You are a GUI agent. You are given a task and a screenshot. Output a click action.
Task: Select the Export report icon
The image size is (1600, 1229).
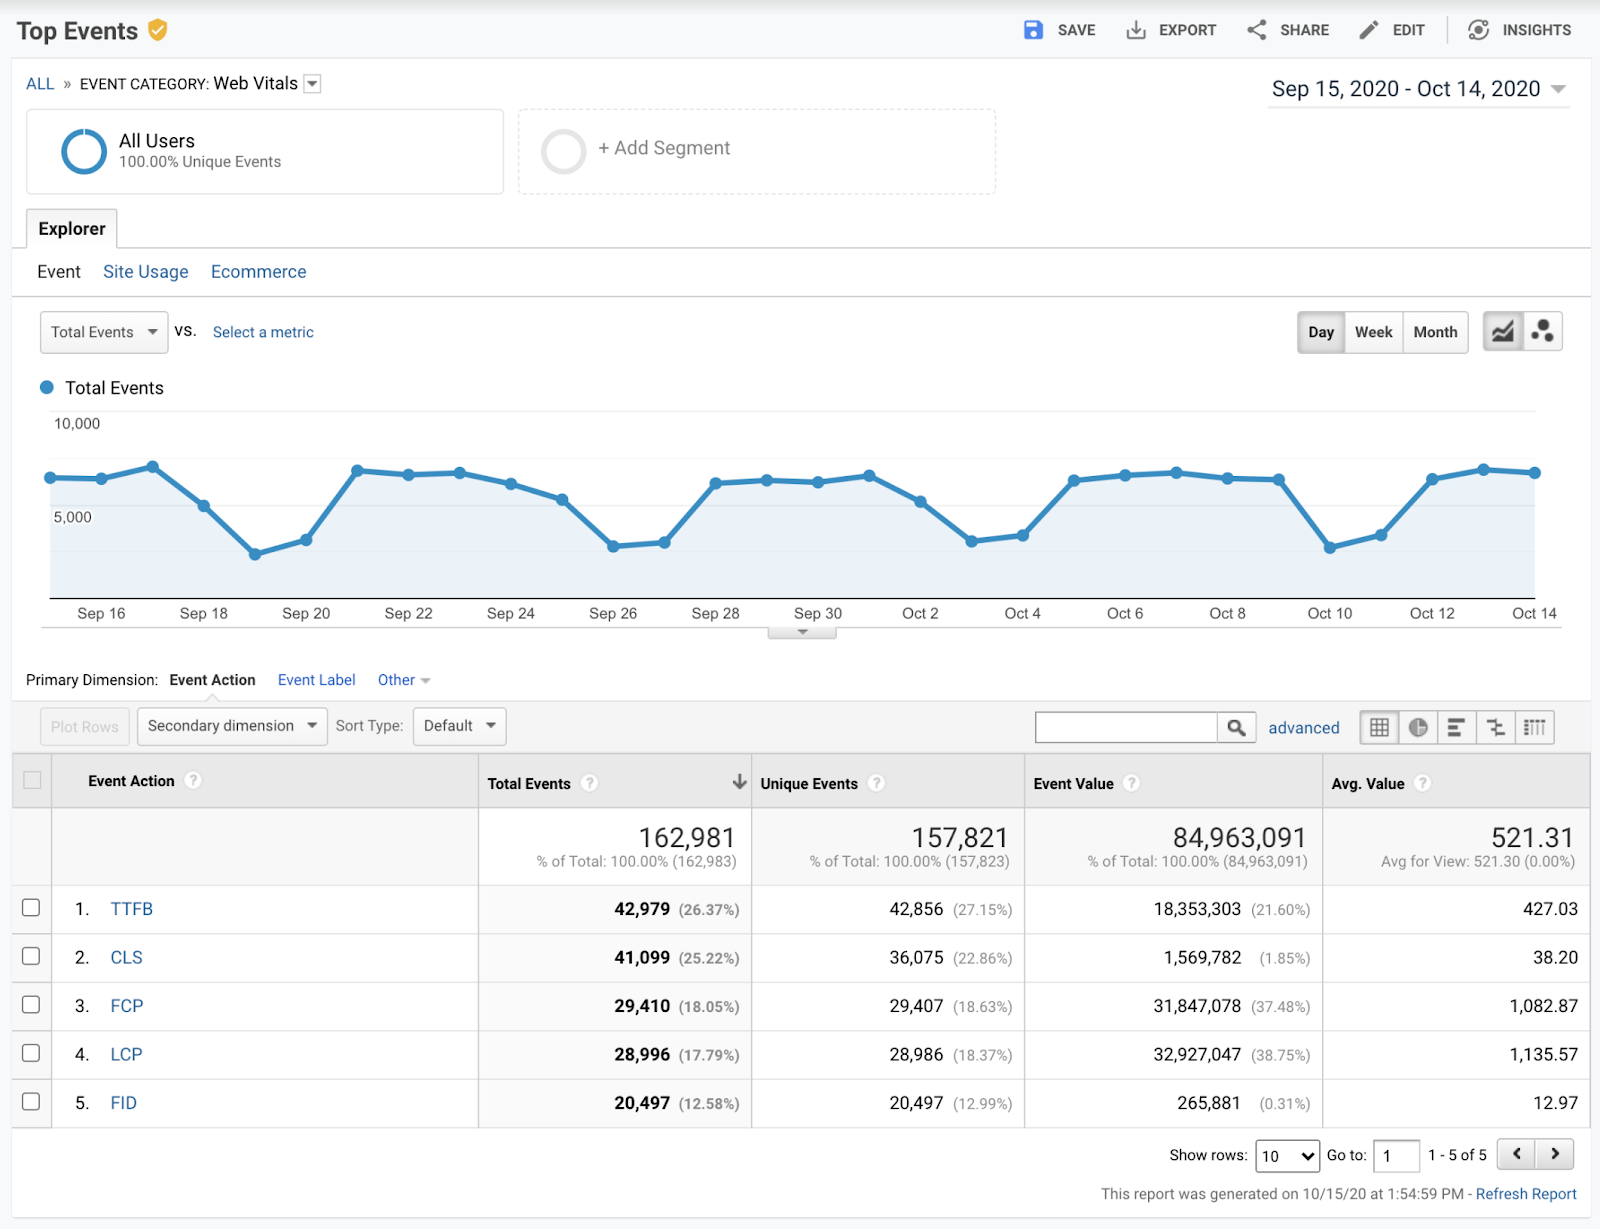[1170, 30]
